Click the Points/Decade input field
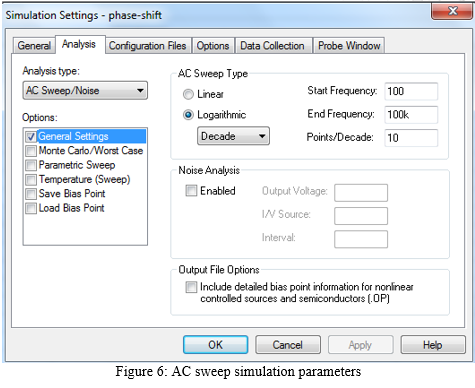 point(411,138)
